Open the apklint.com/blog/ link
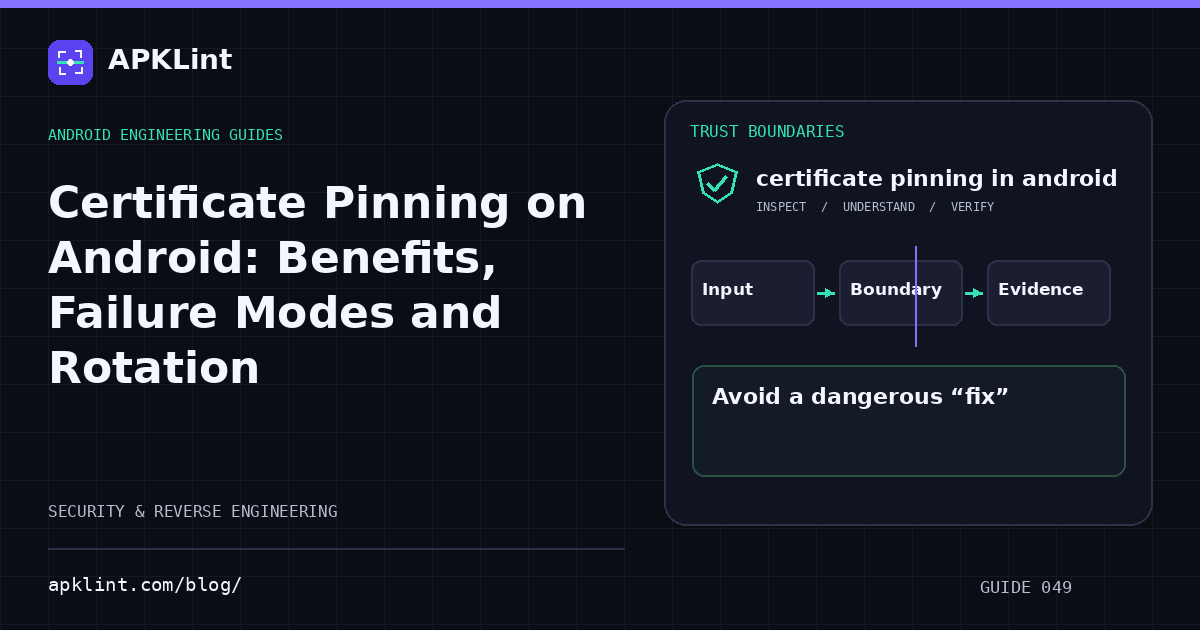The height and width of the screenshot is (630, 1200). coord(145,585)
